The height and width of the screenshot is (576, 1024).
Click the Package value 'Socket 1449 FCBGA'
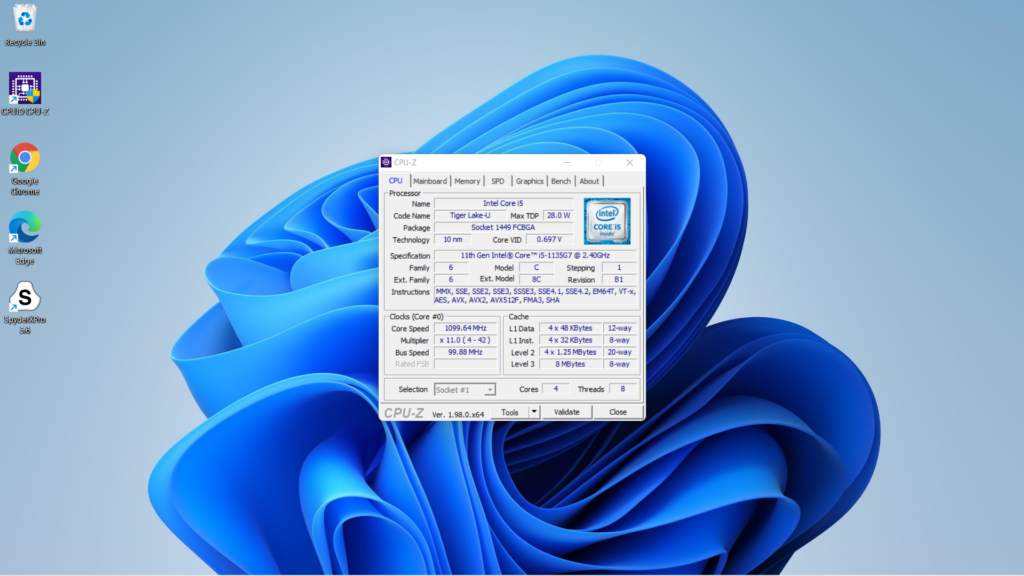[x=503, y=227]
